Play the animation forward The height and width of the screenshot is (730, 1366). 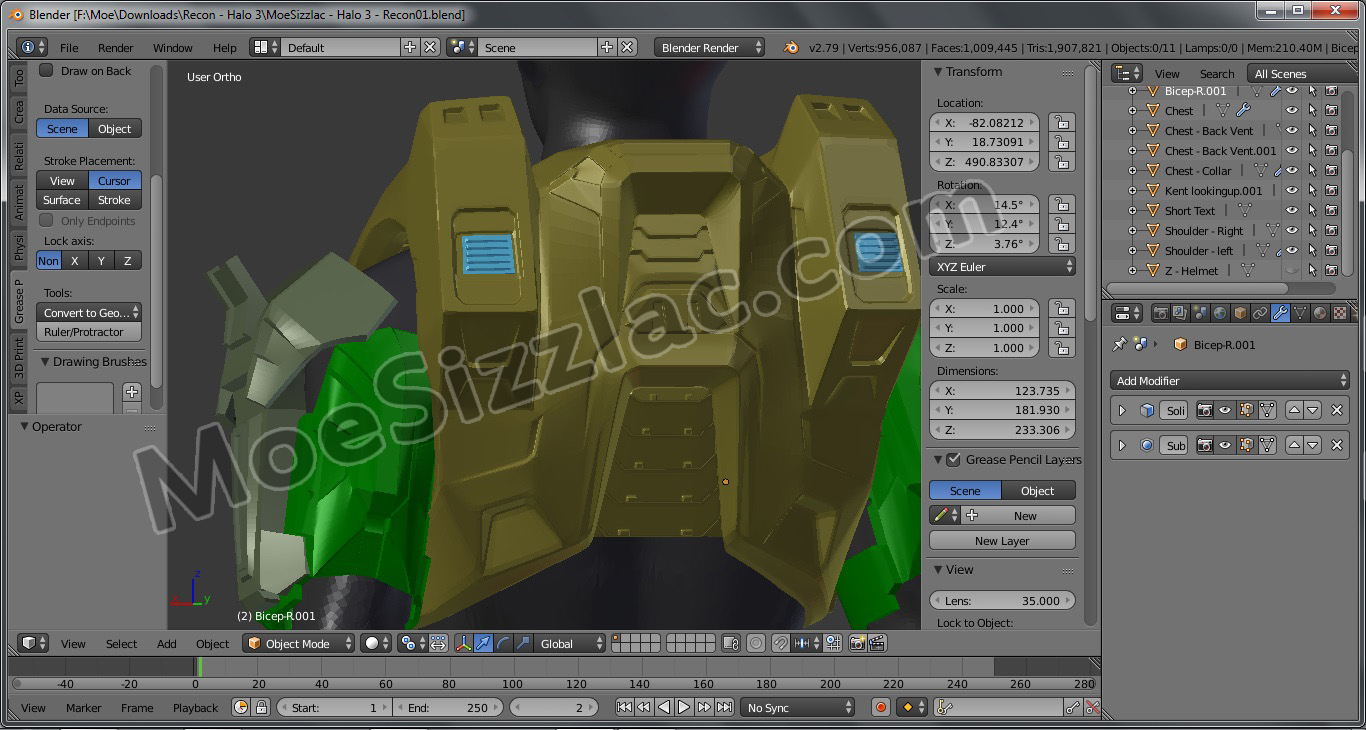684,708
